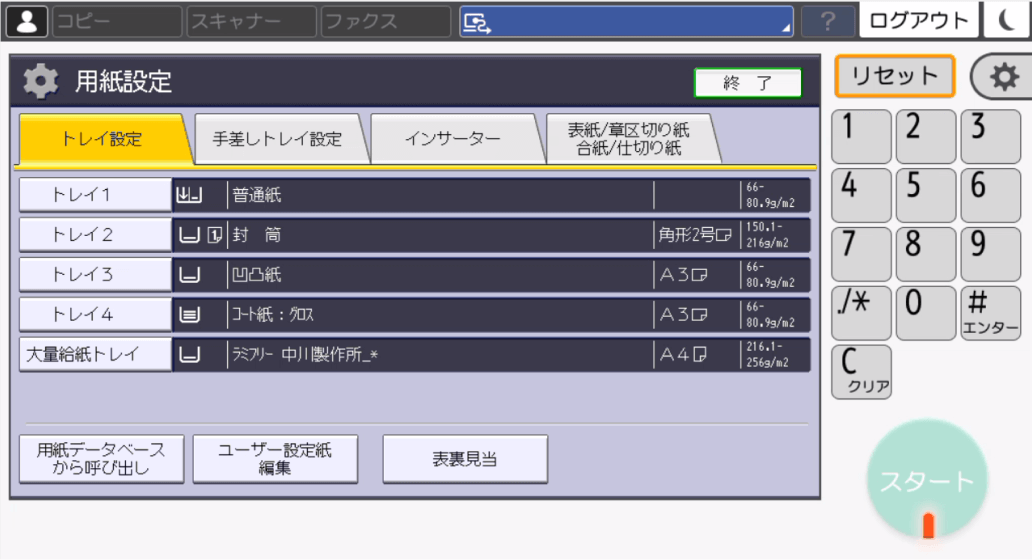Click the paper level icon for Tray 2

pyautogui.click(x=189, y=235)
